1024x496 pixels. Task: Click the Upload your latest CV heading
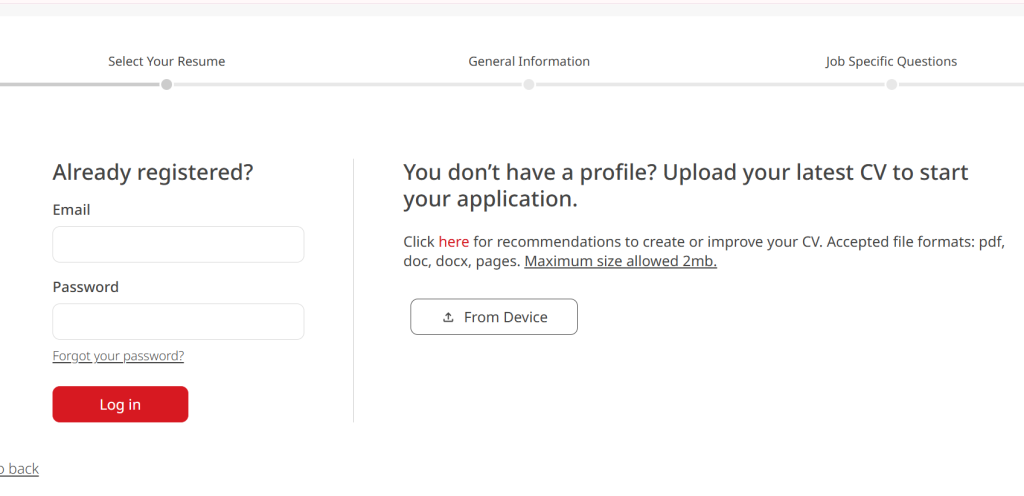click(685, 185)
